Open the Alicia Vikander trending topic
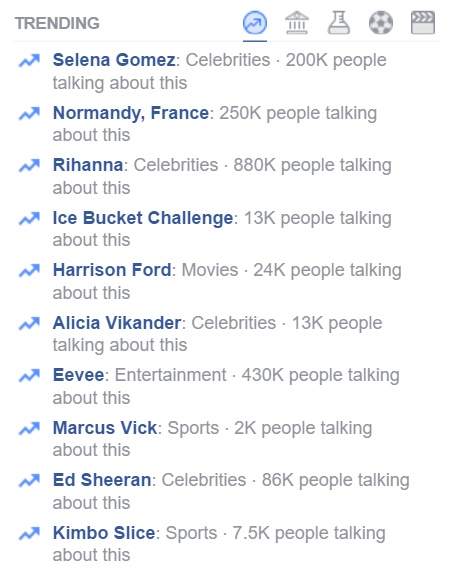The width and height of the screenshot is (449, 570). click(117, 323)
